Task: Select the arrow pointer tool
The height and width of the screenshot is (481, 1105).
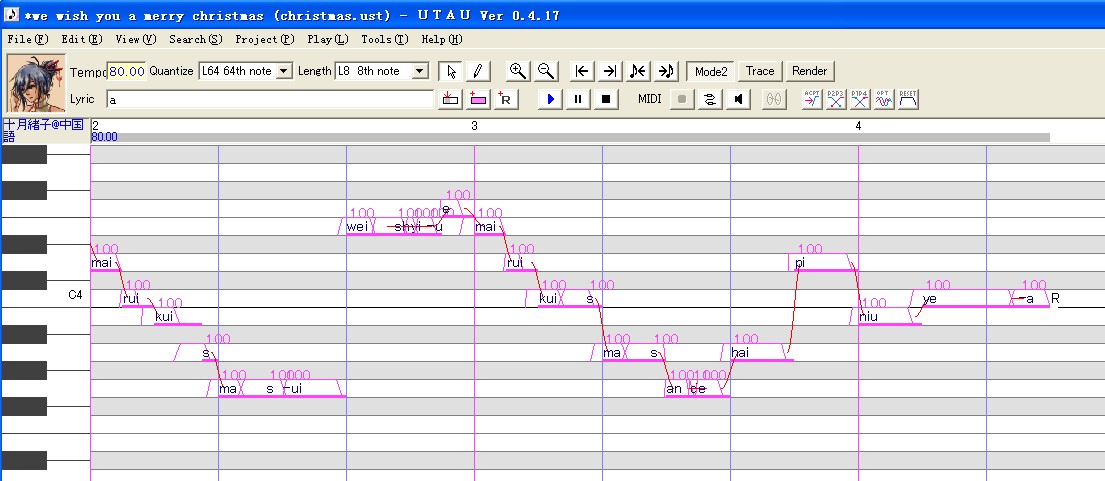Action: 451,71
